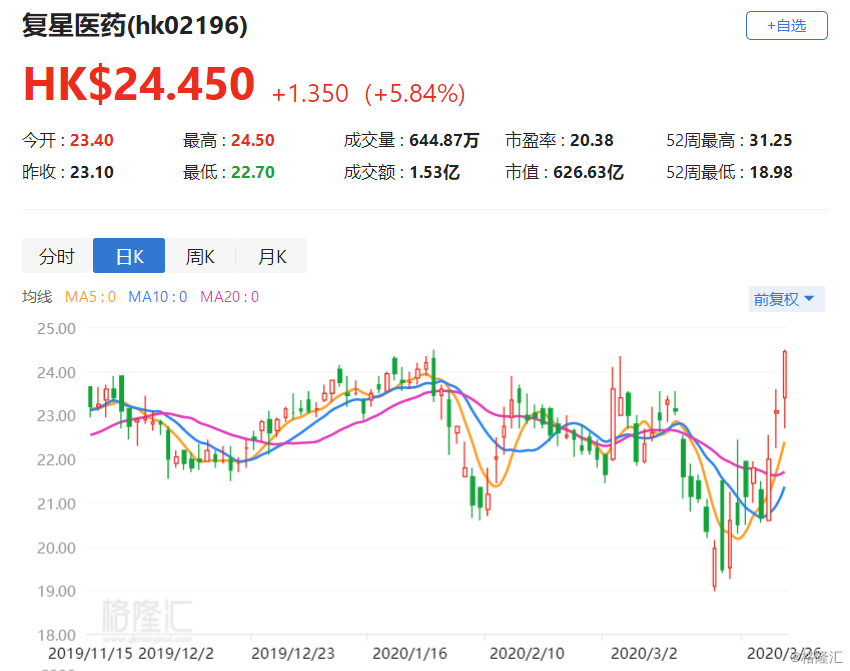Click the 昨收 previous close 23.10
850x671 pixels.
92,172
